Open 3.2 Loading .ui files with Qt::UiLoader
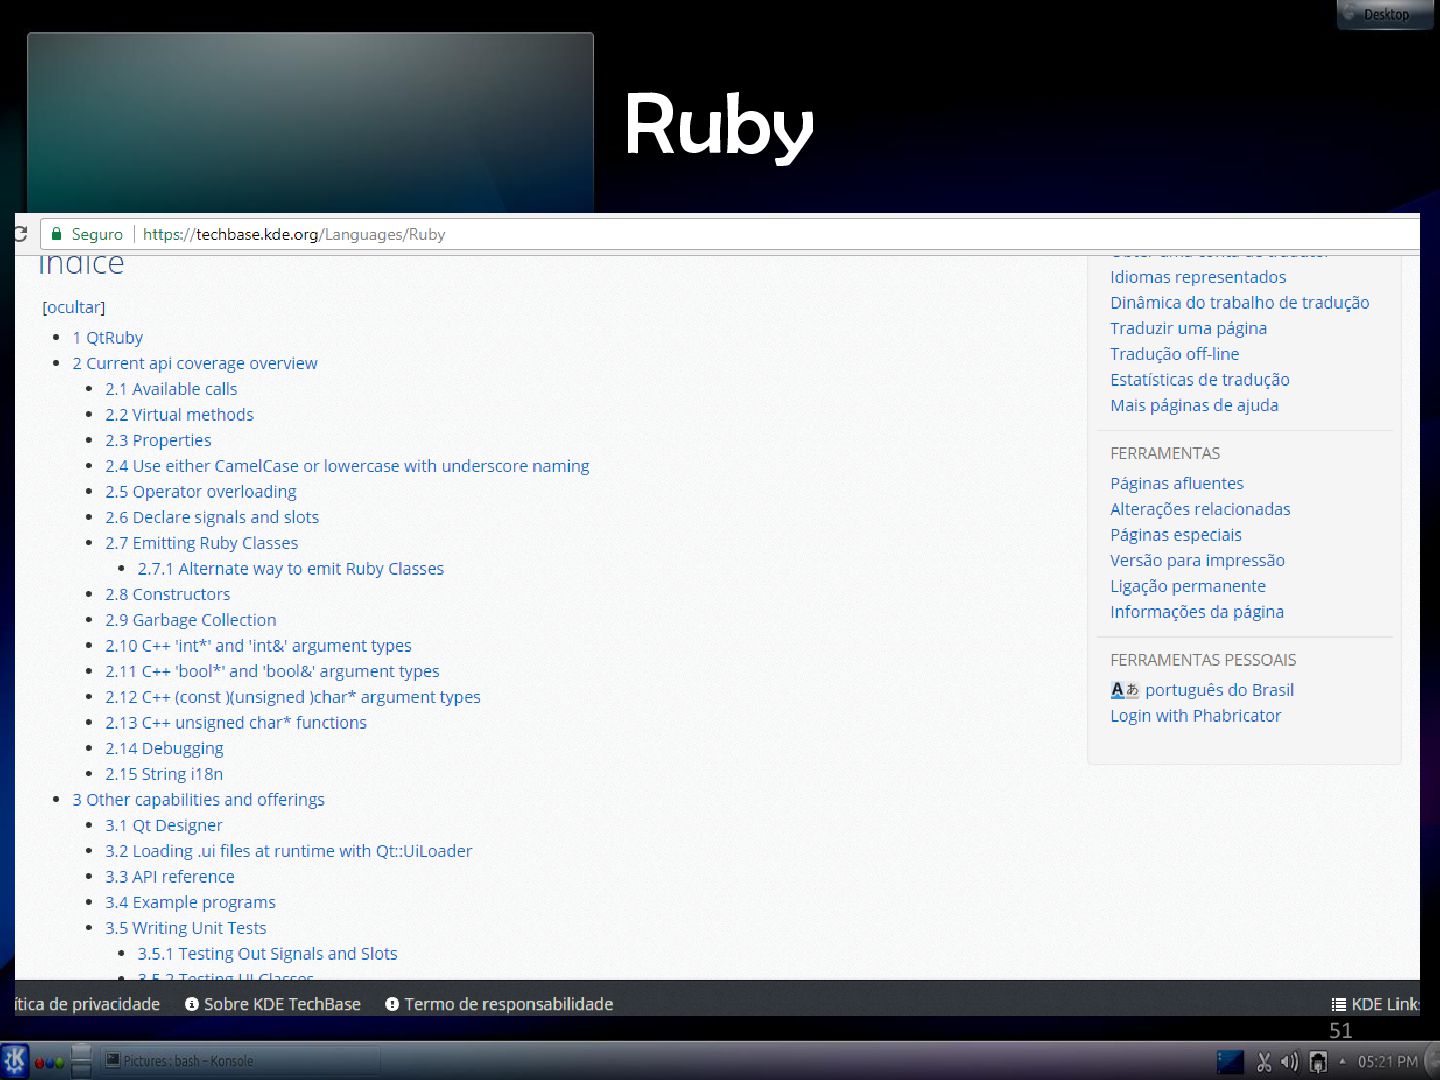1440x1080 pixels. point(288,851)
